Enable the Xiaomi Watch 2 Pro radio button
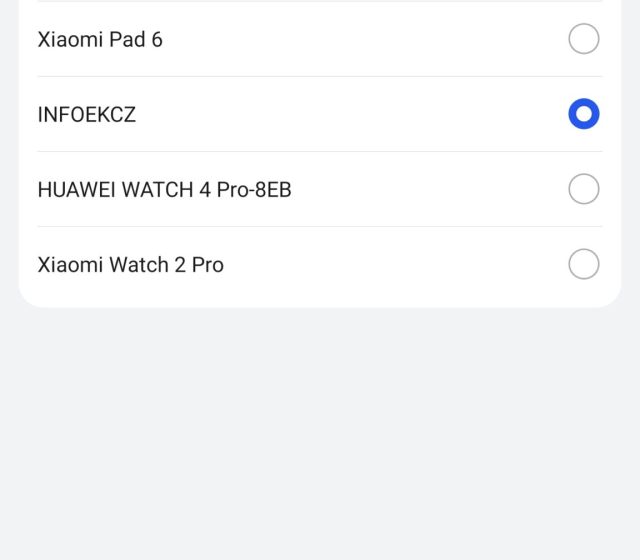This screenshot has height=560, width=640. [x=584, y=264]
